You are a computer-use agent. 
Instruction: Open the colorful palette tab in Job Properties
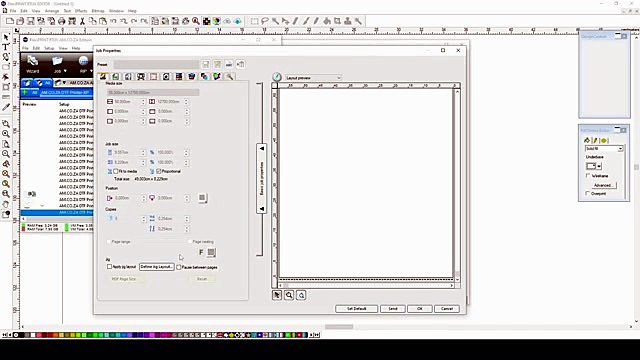217,77
